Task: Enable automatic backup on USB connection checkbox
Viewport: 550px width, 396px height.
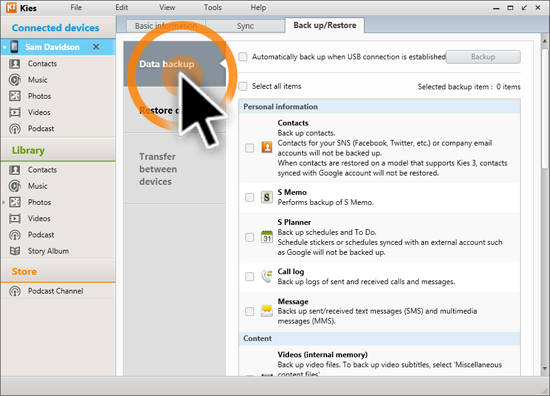Action: pyautogui.click(x=243, y=57)
